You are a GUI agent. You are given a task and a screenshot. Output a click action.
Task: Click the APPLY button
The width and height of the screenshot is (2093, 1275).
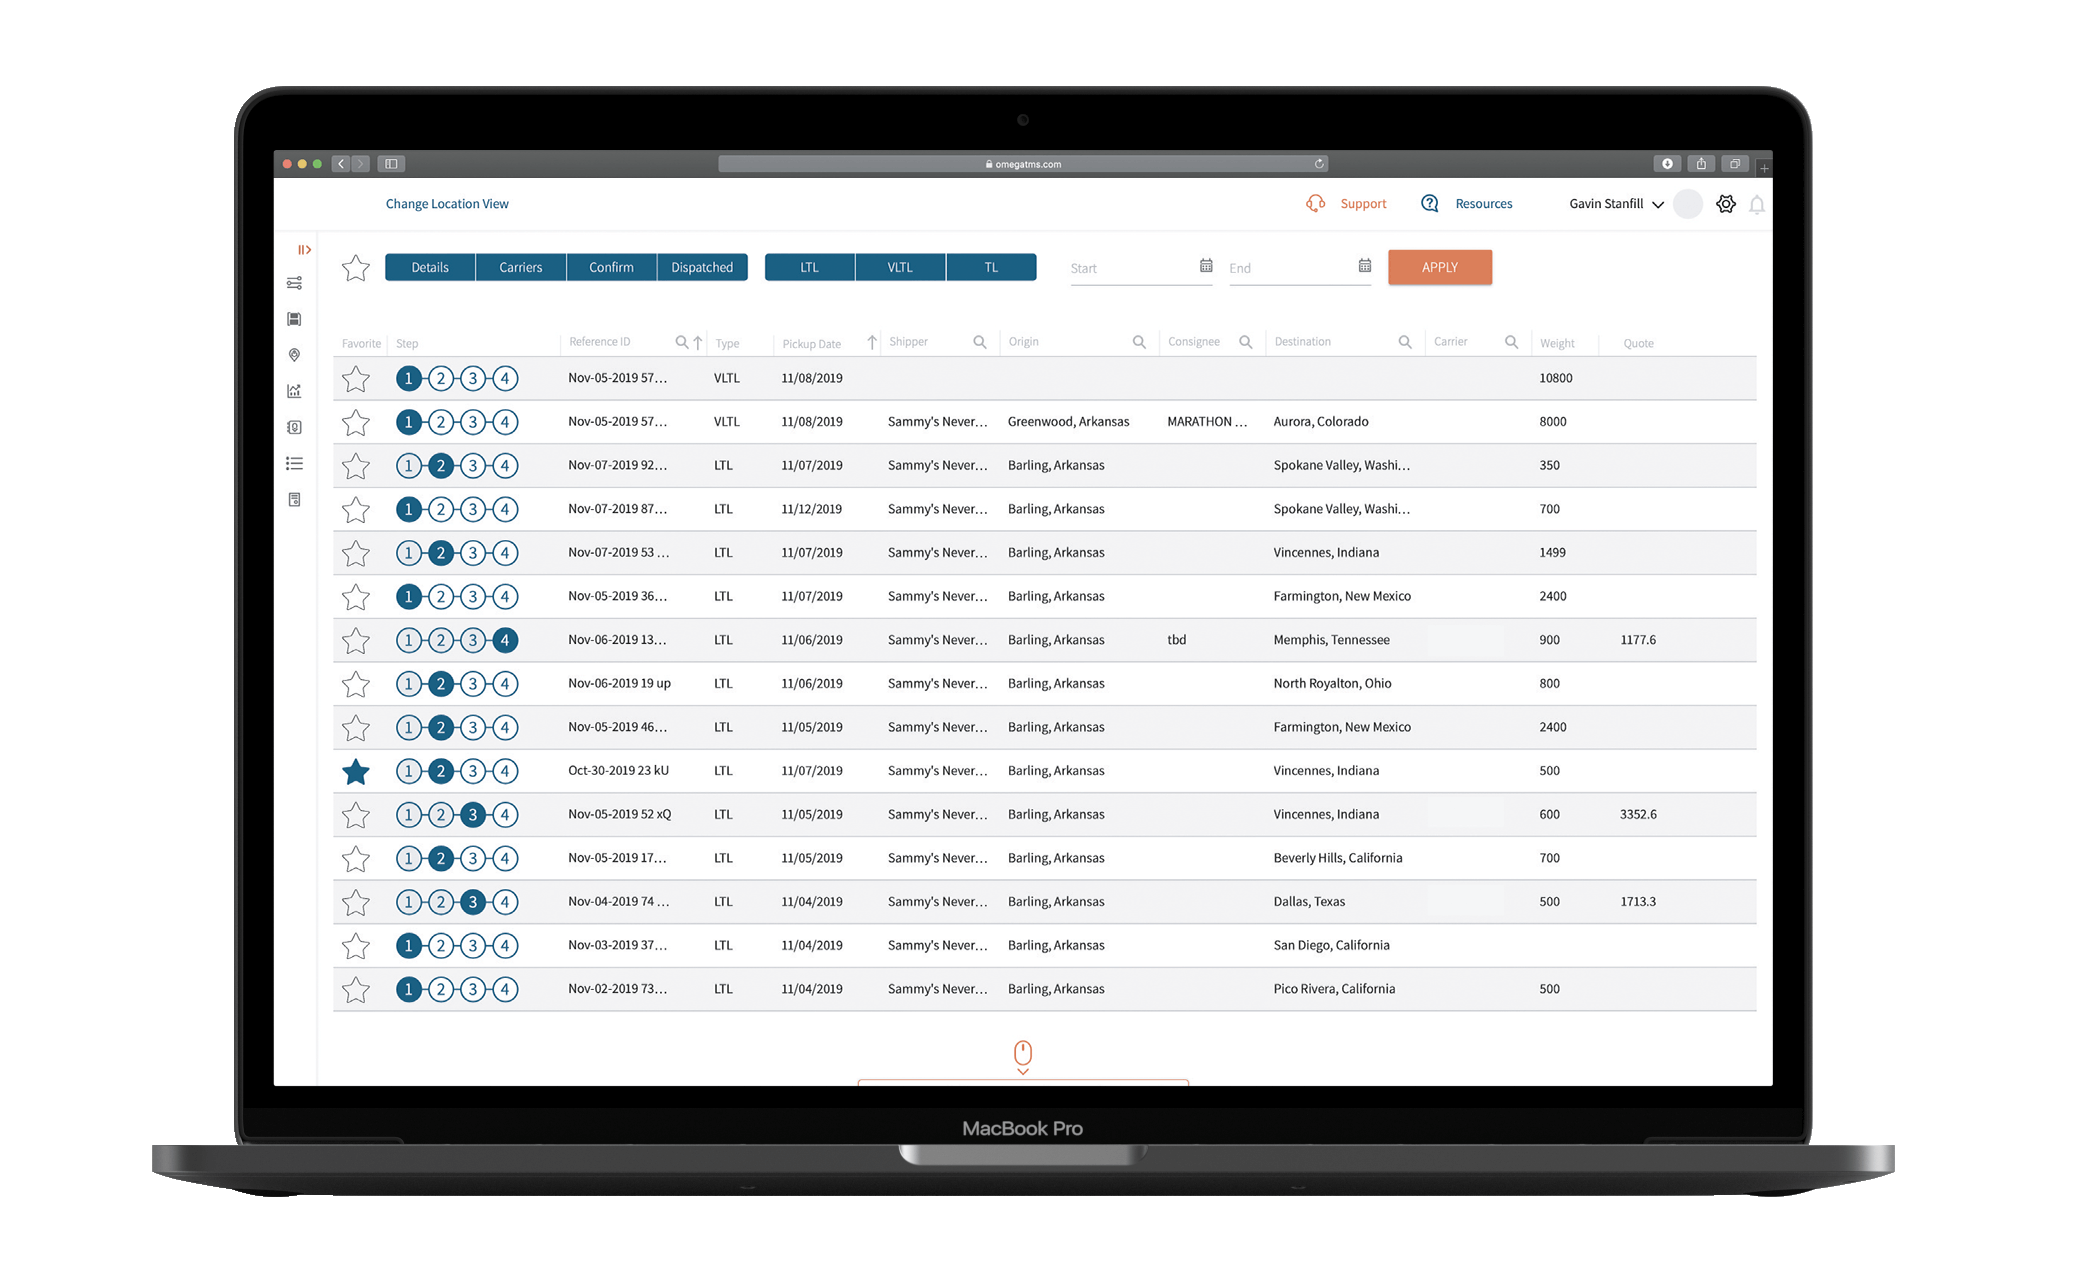coord(1440,267)
